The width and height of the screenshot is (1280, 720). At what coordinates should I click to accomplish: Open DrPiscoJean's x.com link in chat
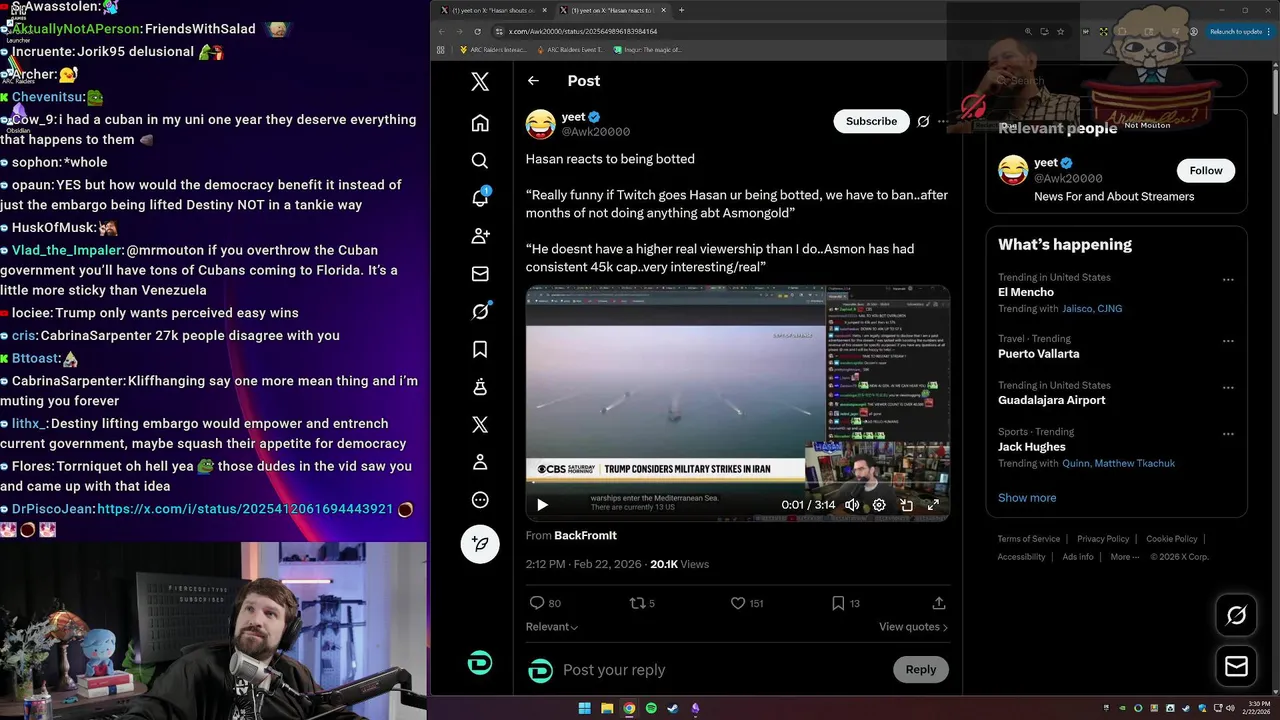[245, 509]
